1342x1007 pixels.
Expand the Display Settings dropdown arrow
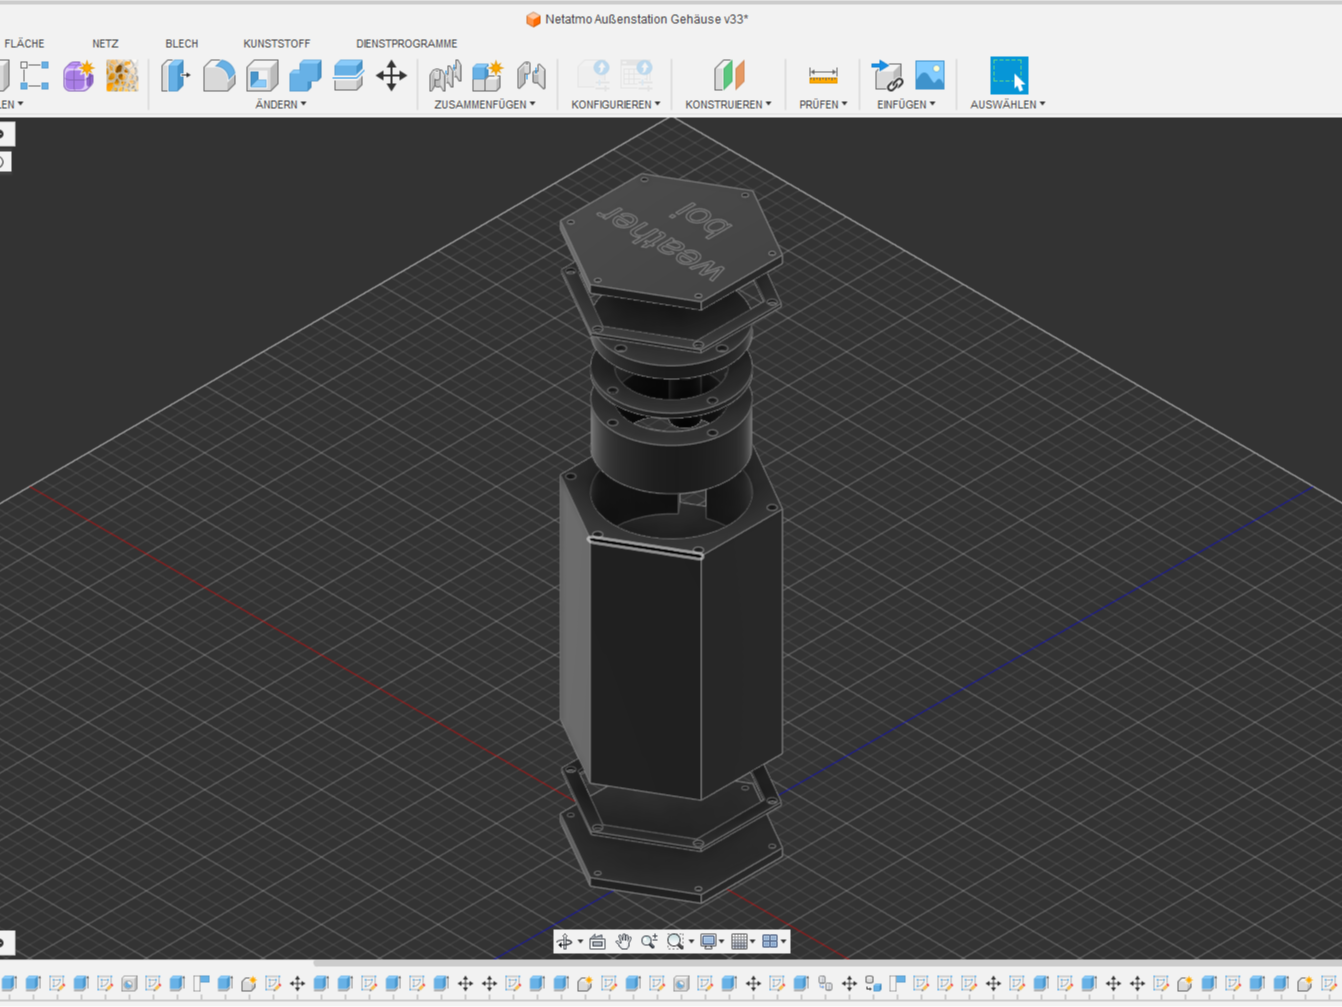(x=722, y=942)
